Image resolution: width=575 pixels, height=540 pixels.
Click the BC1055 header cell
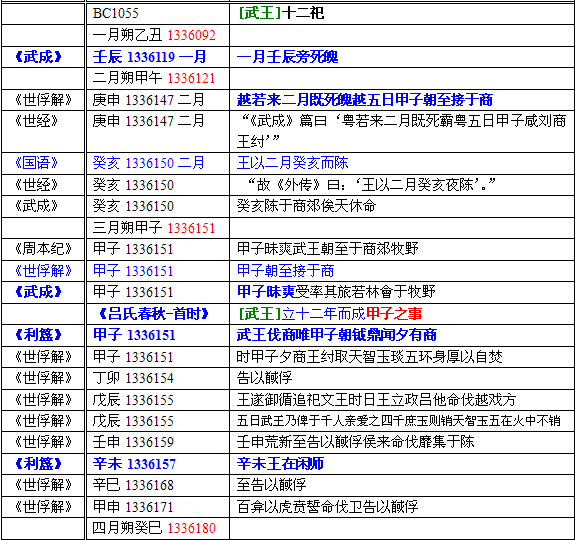pos(158,14)
